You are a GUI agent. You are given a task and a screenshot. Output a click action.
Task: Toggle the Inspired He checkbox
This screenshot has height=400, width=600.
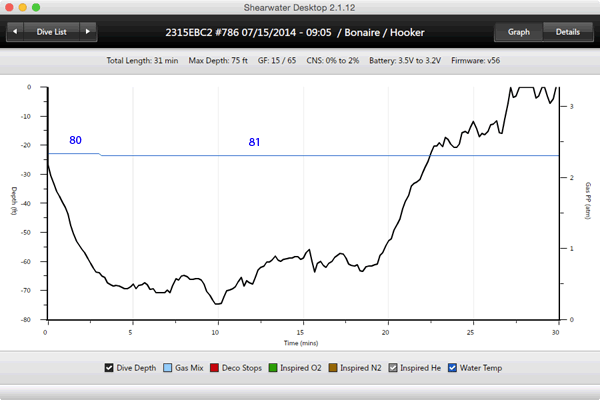coord(394,368)
